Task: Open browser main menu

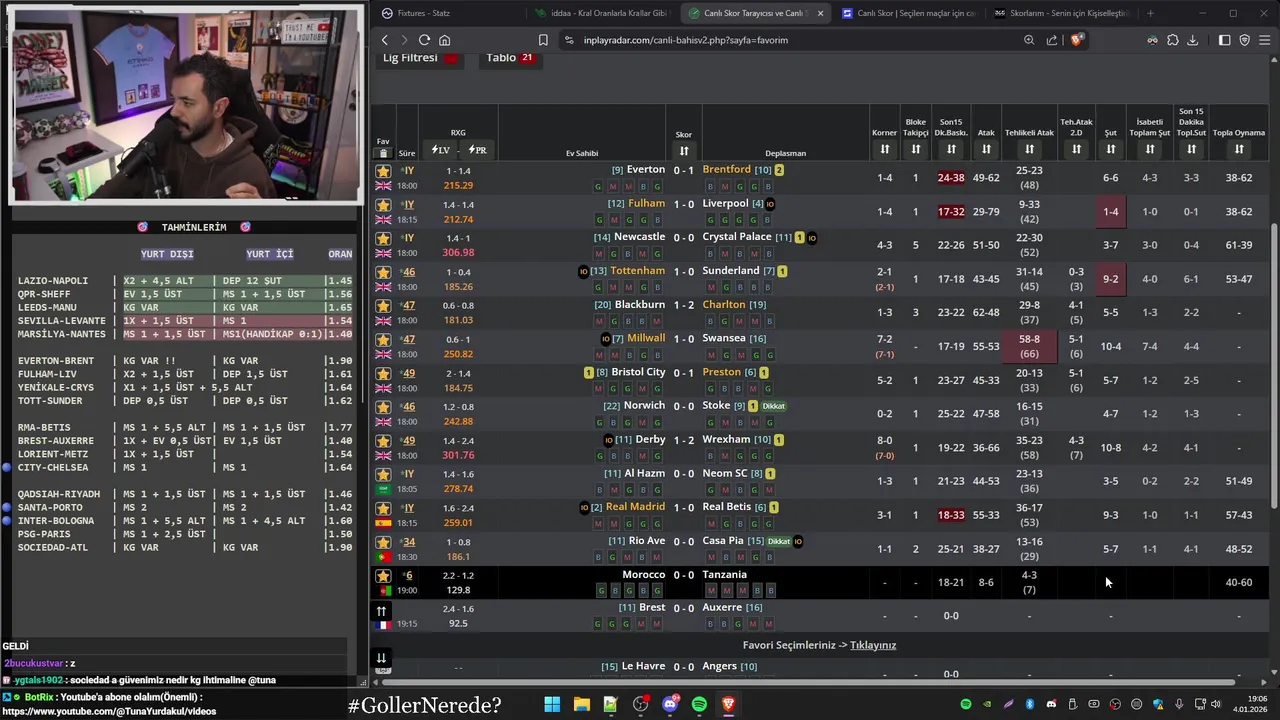Action: click(1265, 40)
